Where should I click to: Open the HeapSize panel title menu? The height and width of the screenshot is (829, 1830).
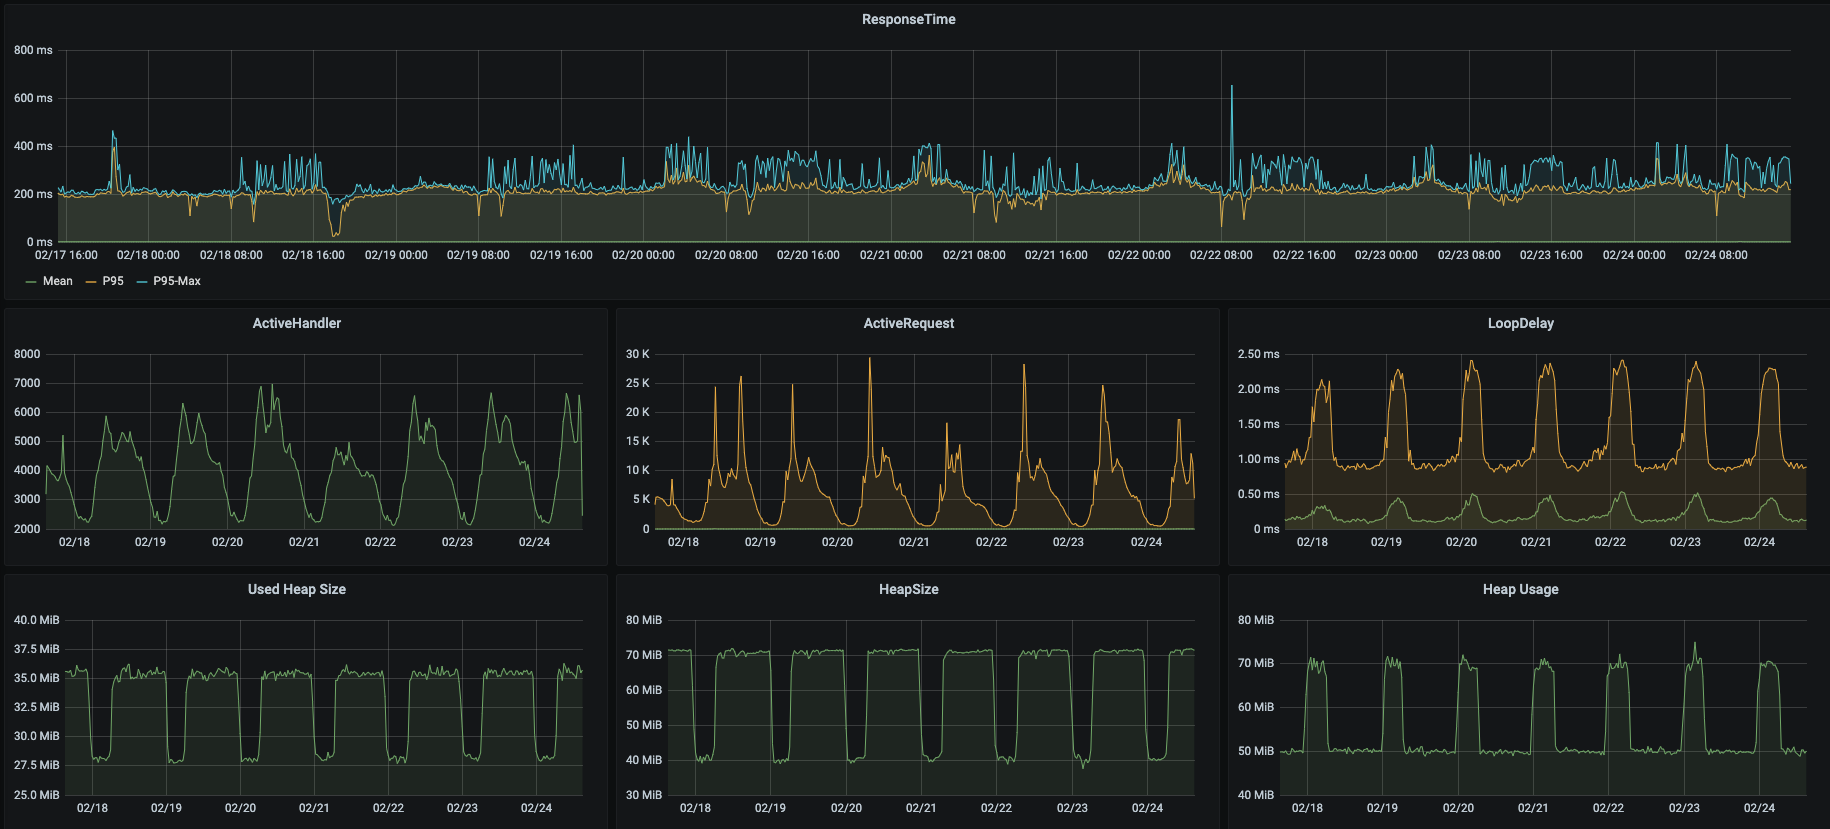tap(908, 589)
